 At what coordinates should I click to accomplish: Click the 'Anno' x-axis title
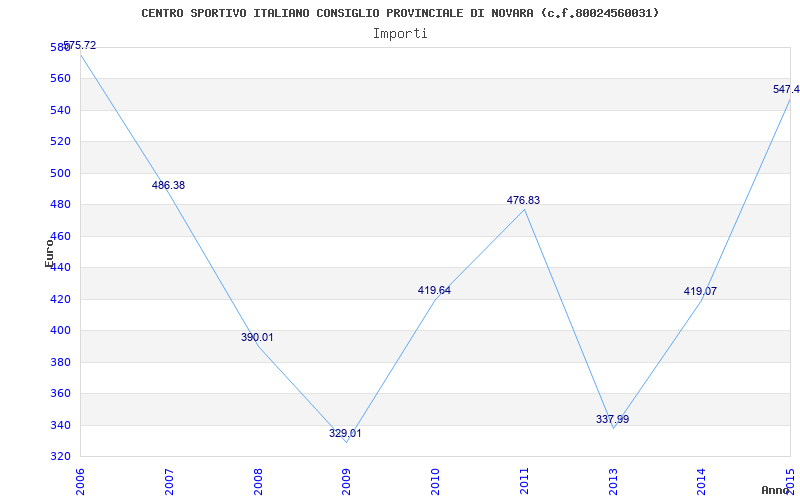tap(775, 490)
